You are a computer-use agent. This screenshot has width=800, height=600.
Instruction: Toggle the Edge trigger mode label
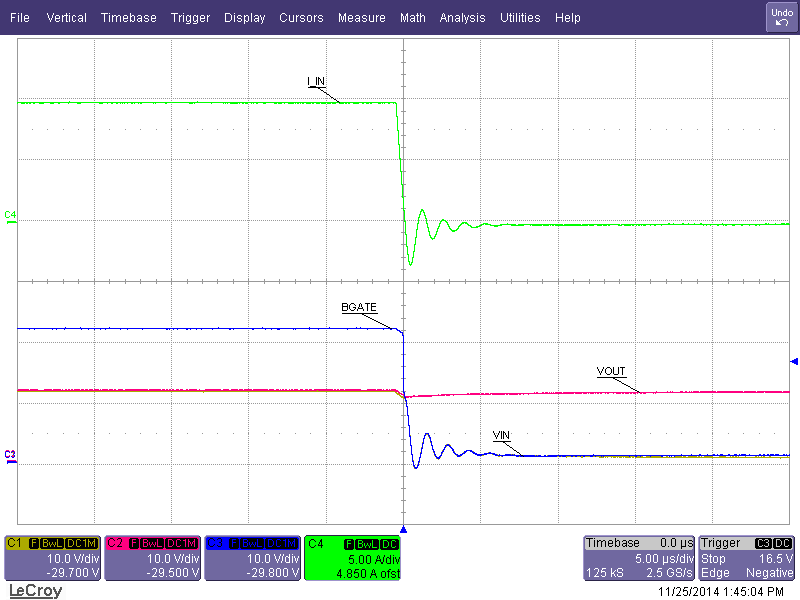[x=714, y=573]
